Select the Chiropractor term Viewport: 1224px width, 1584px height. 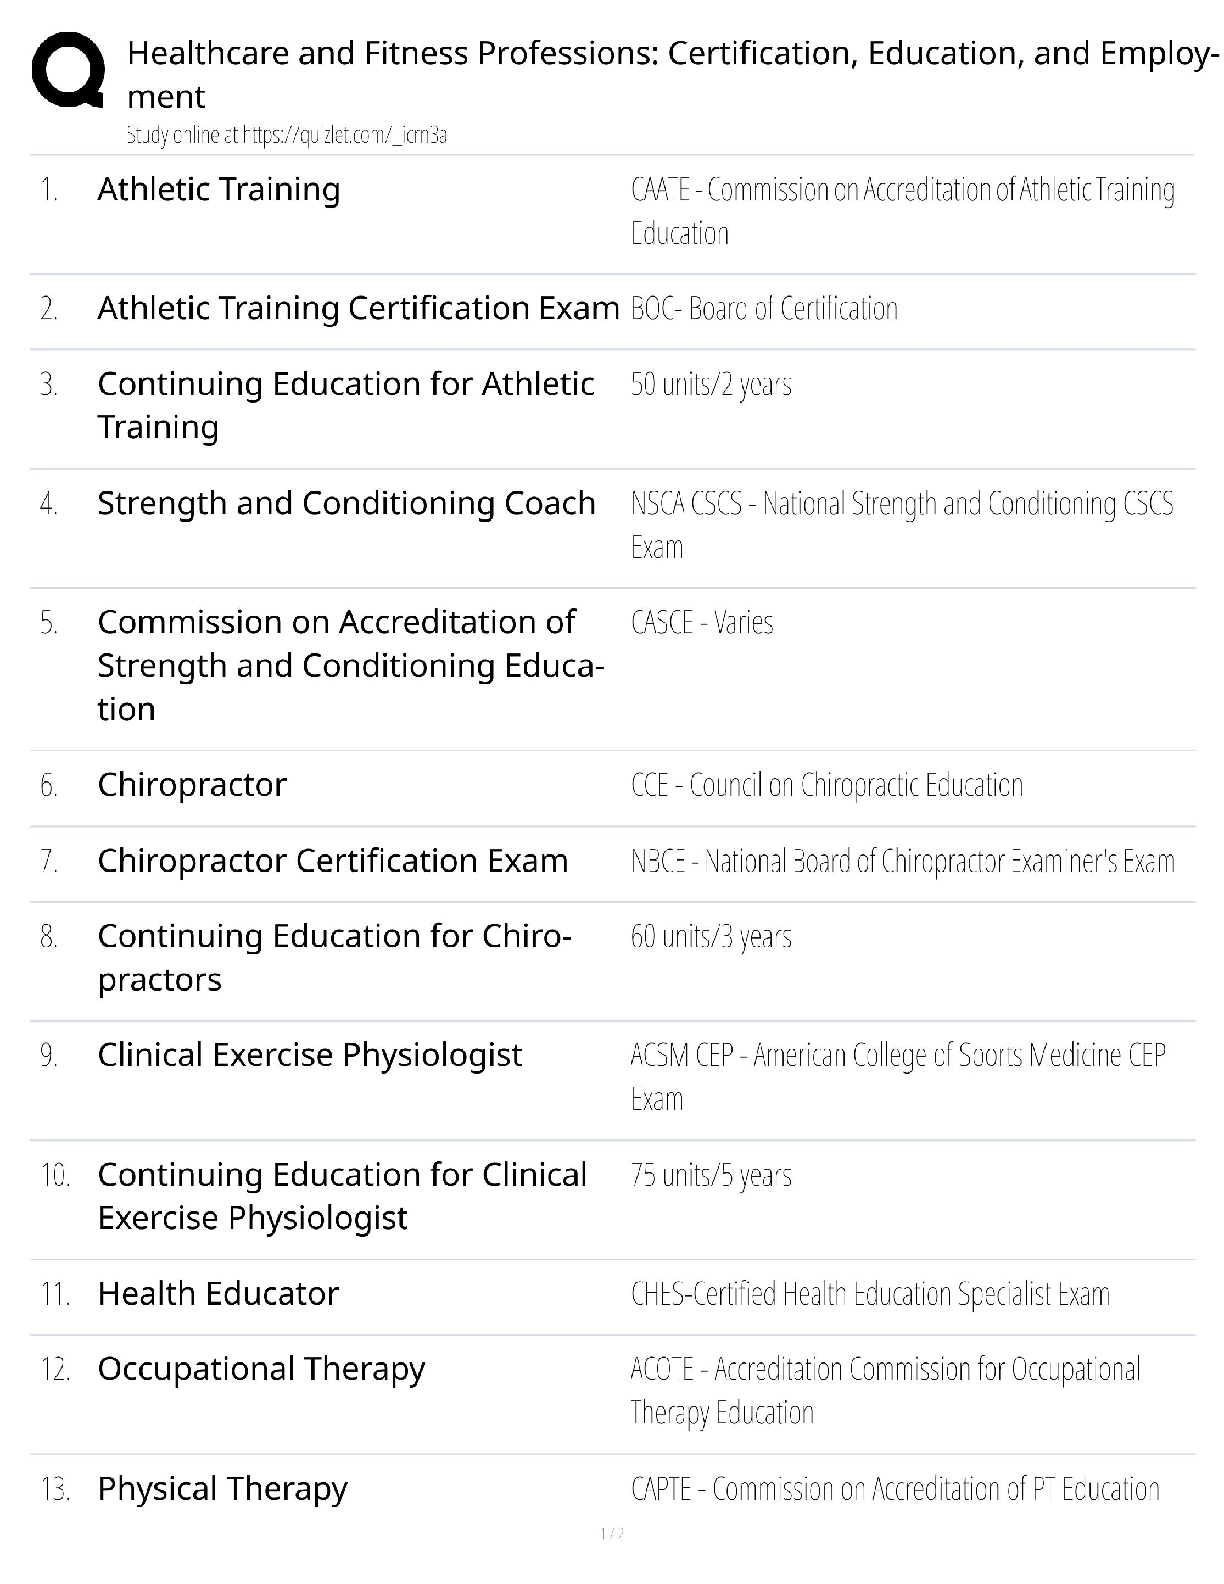point(192,785)
